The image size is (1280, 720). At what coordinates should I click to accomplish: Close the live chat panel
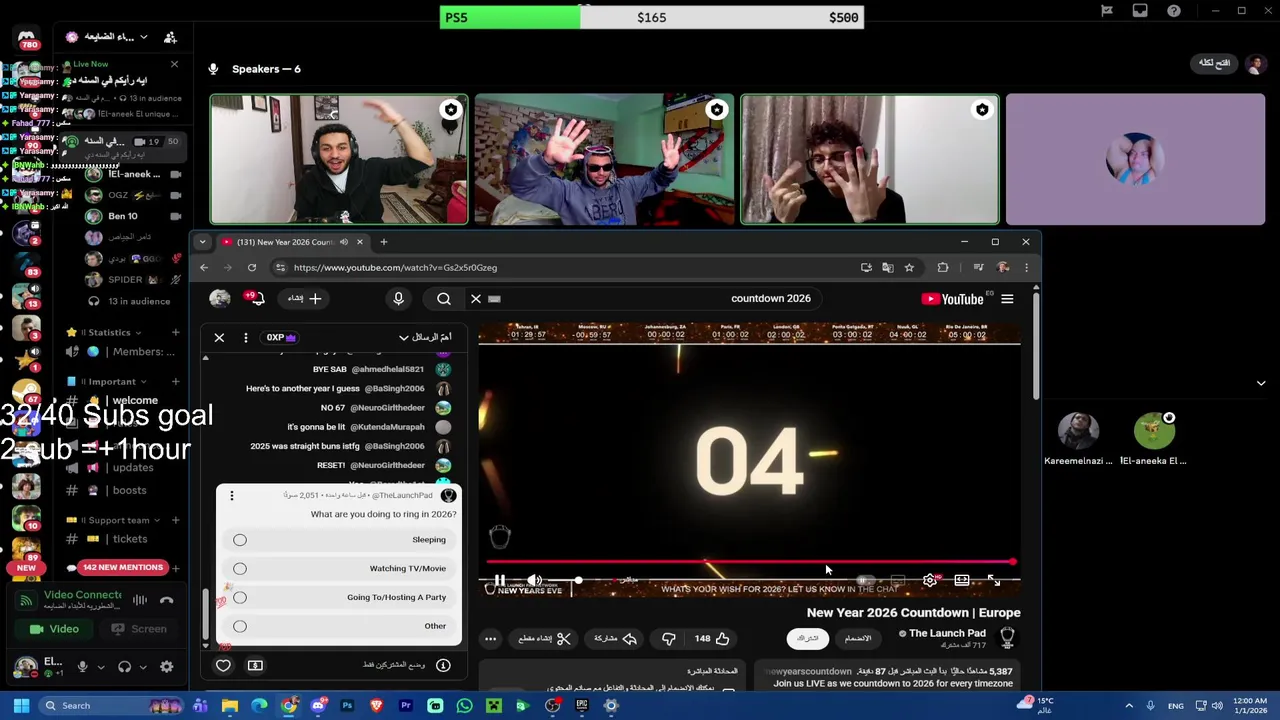(x=219, y=337)
